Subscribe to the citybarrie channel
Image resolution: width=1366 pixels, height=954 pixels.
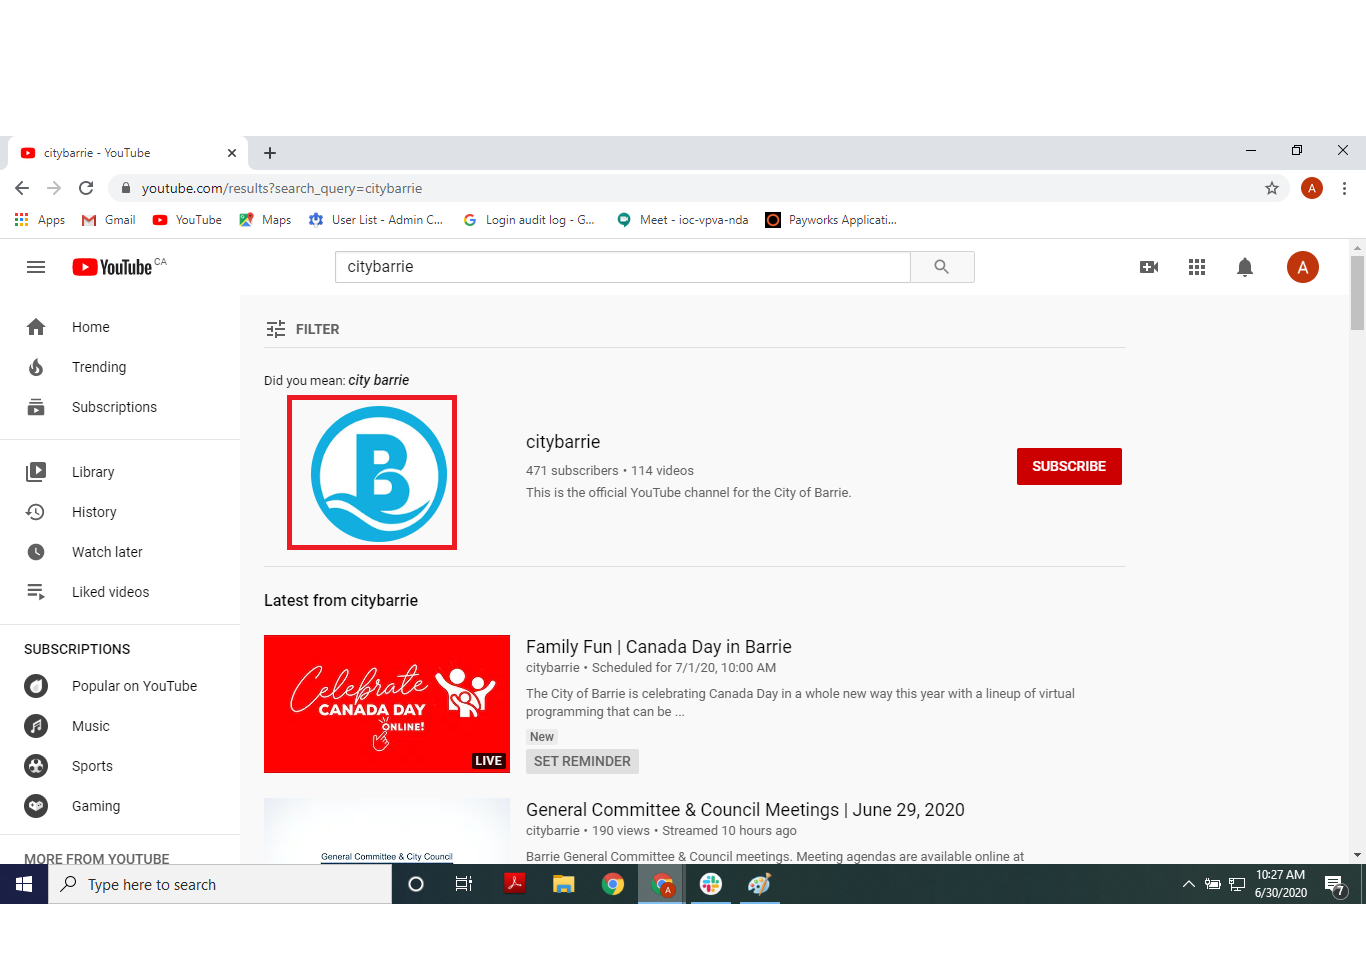point(1069,466)
